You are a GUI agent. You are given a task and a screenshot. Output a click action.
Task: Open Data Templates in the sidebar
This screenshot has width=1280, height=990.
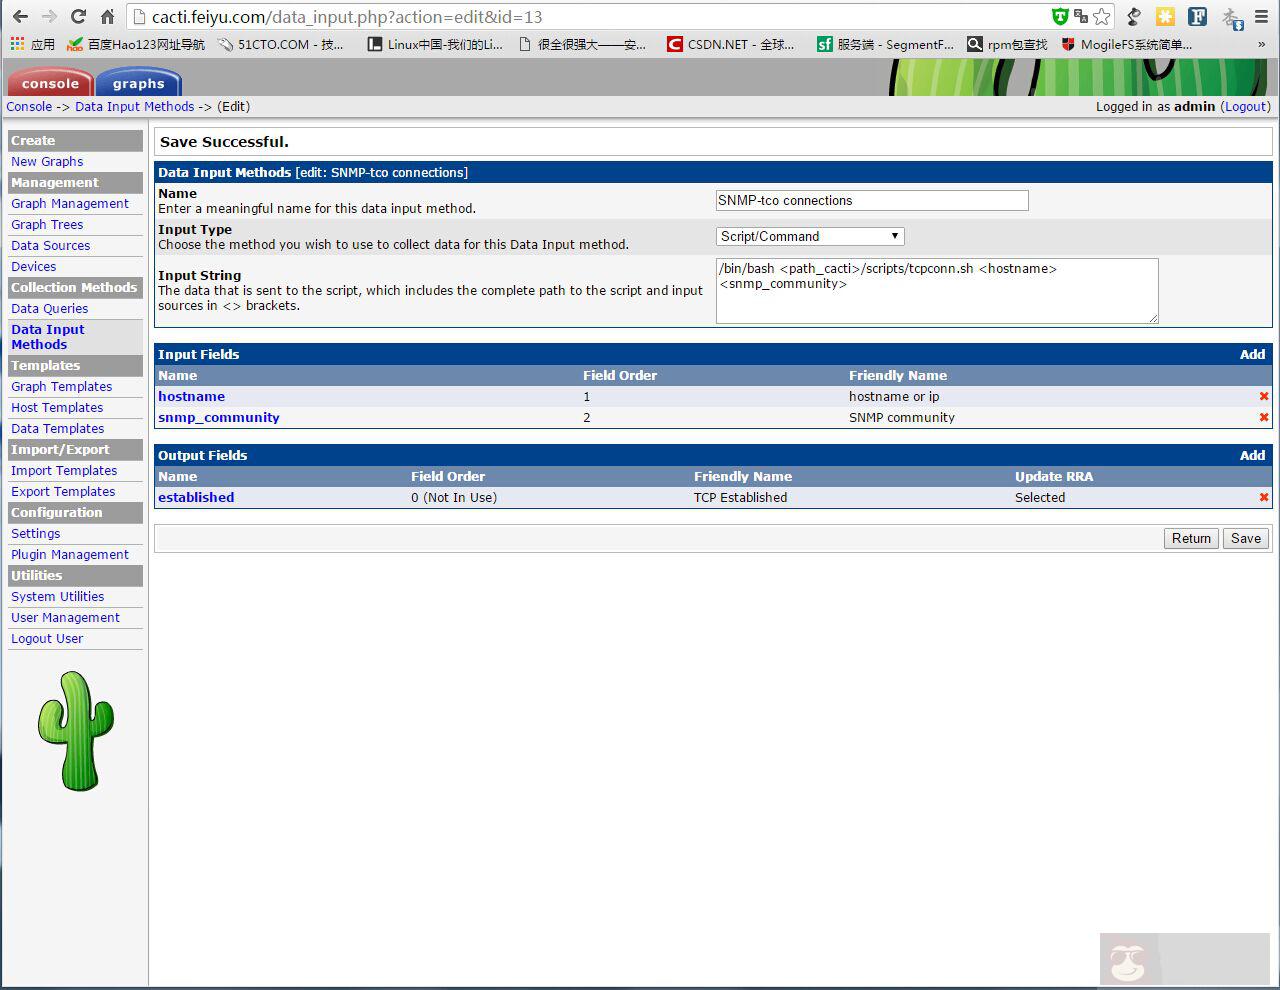tap(57, 429)
